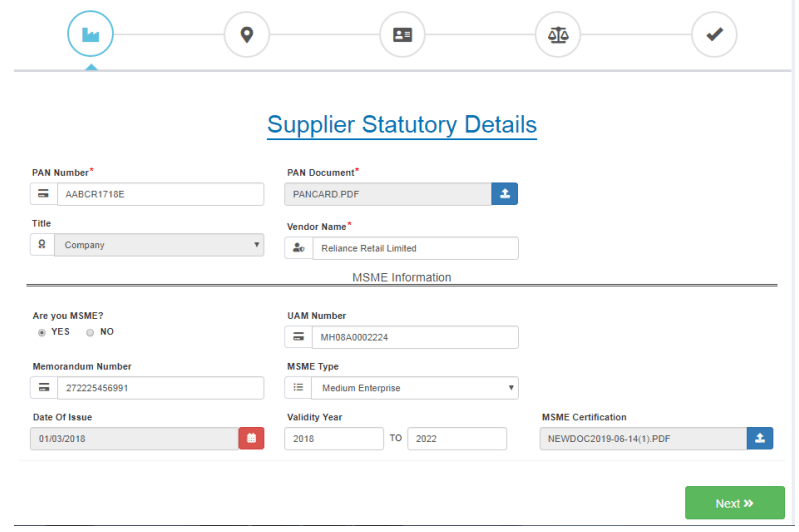Viewport: 799px width, 532px height.
Task: Click the Vendor Name label
Action: (316, 227)
